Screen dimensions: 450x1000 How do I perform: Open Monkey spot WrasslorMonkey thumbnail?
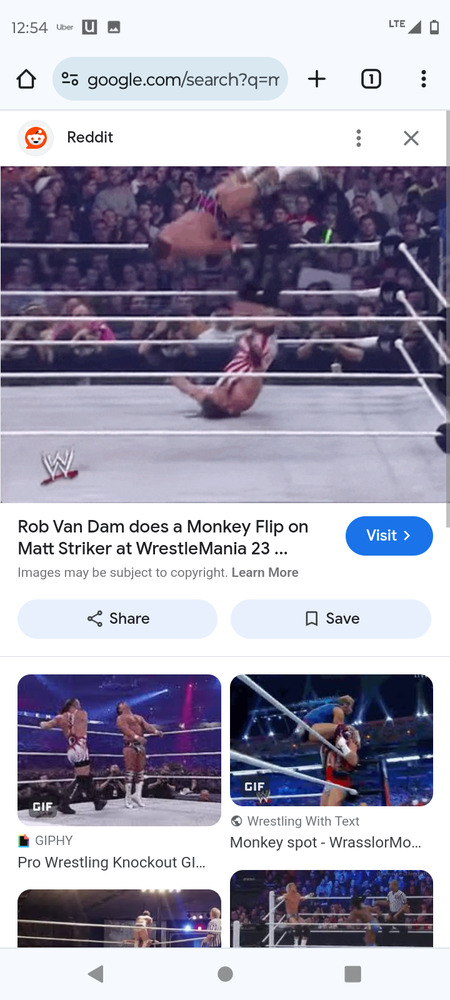click(331, 740)
